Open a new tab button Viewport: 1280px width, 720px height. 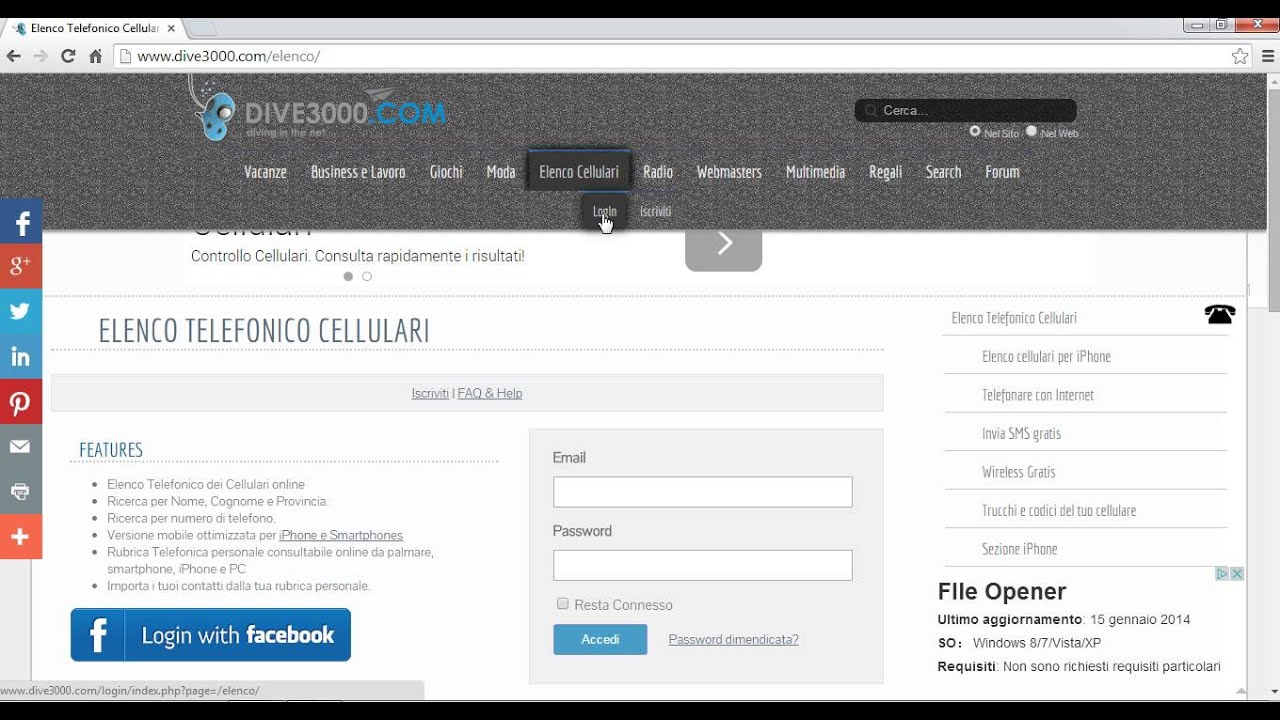tap(202, 28)
